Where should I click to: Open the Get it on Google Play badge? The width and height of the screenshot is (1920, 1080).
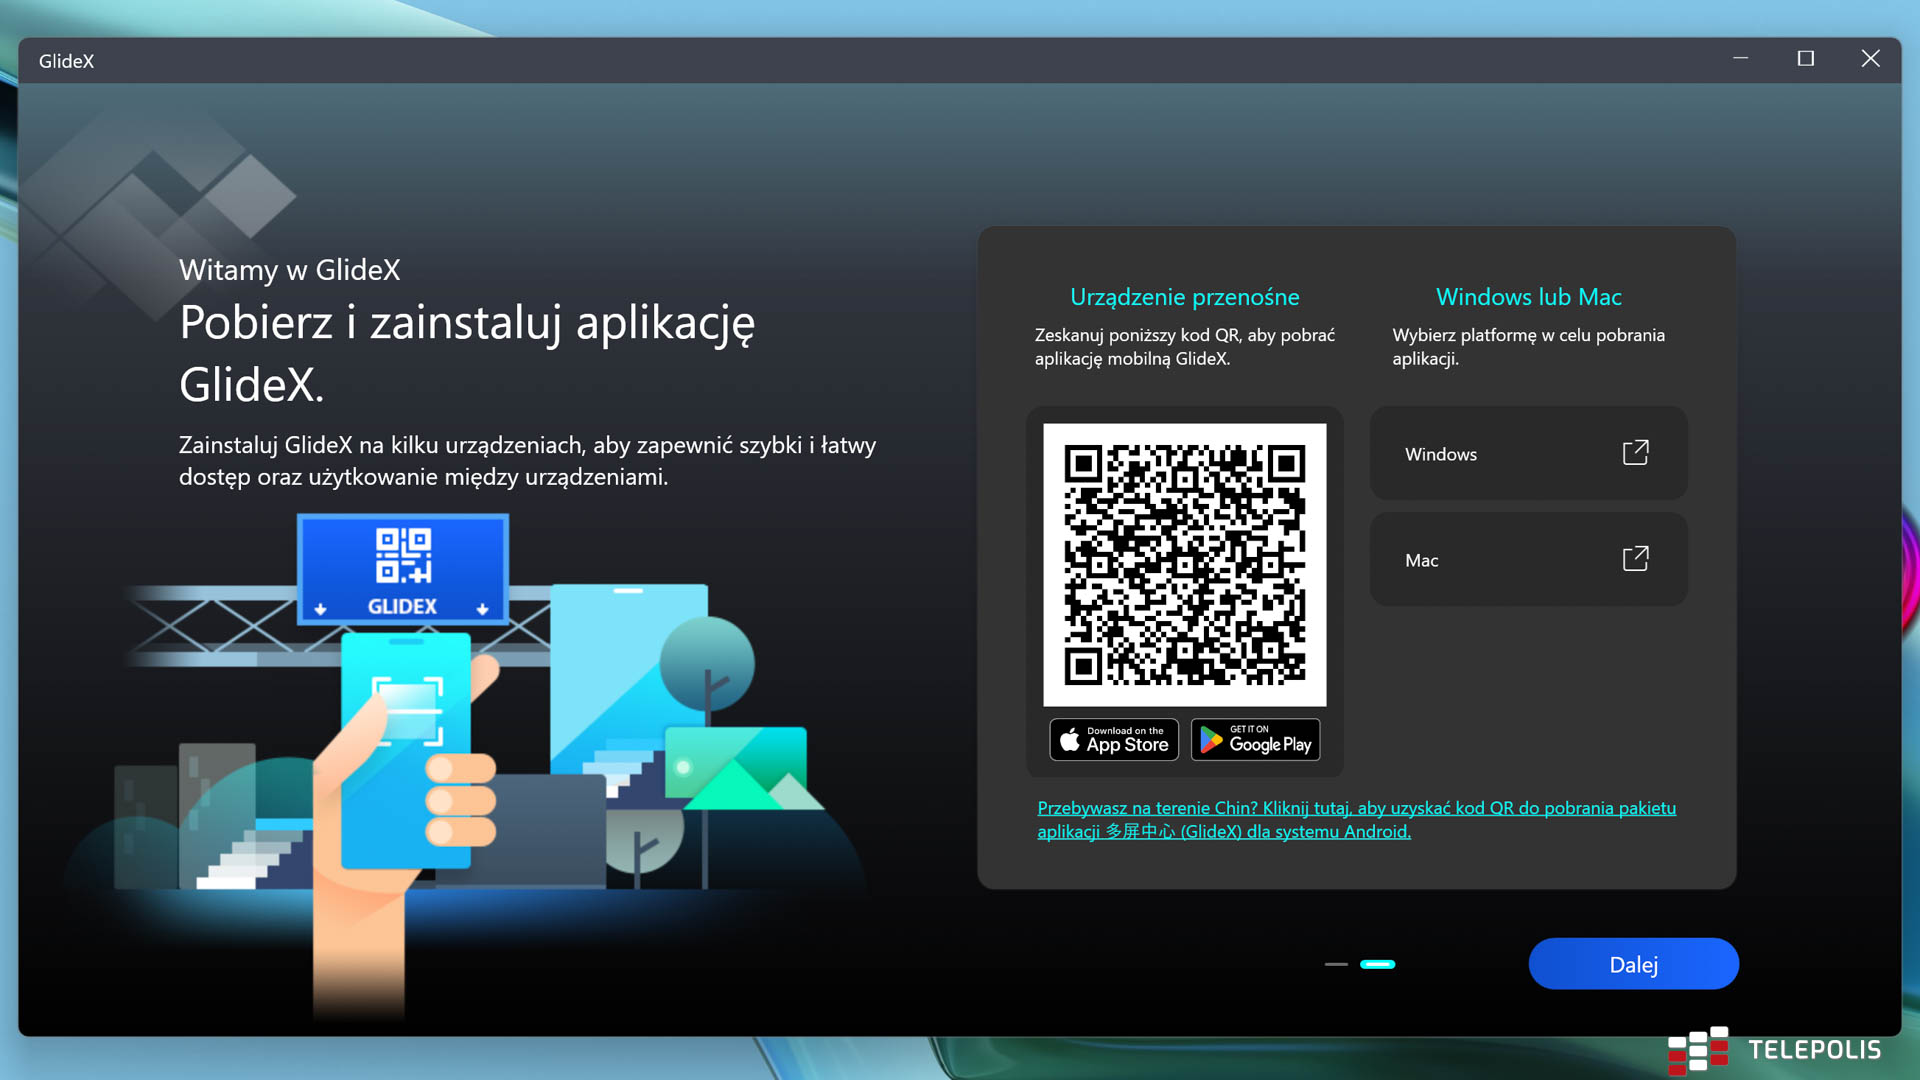click(x=1255, y=740)
